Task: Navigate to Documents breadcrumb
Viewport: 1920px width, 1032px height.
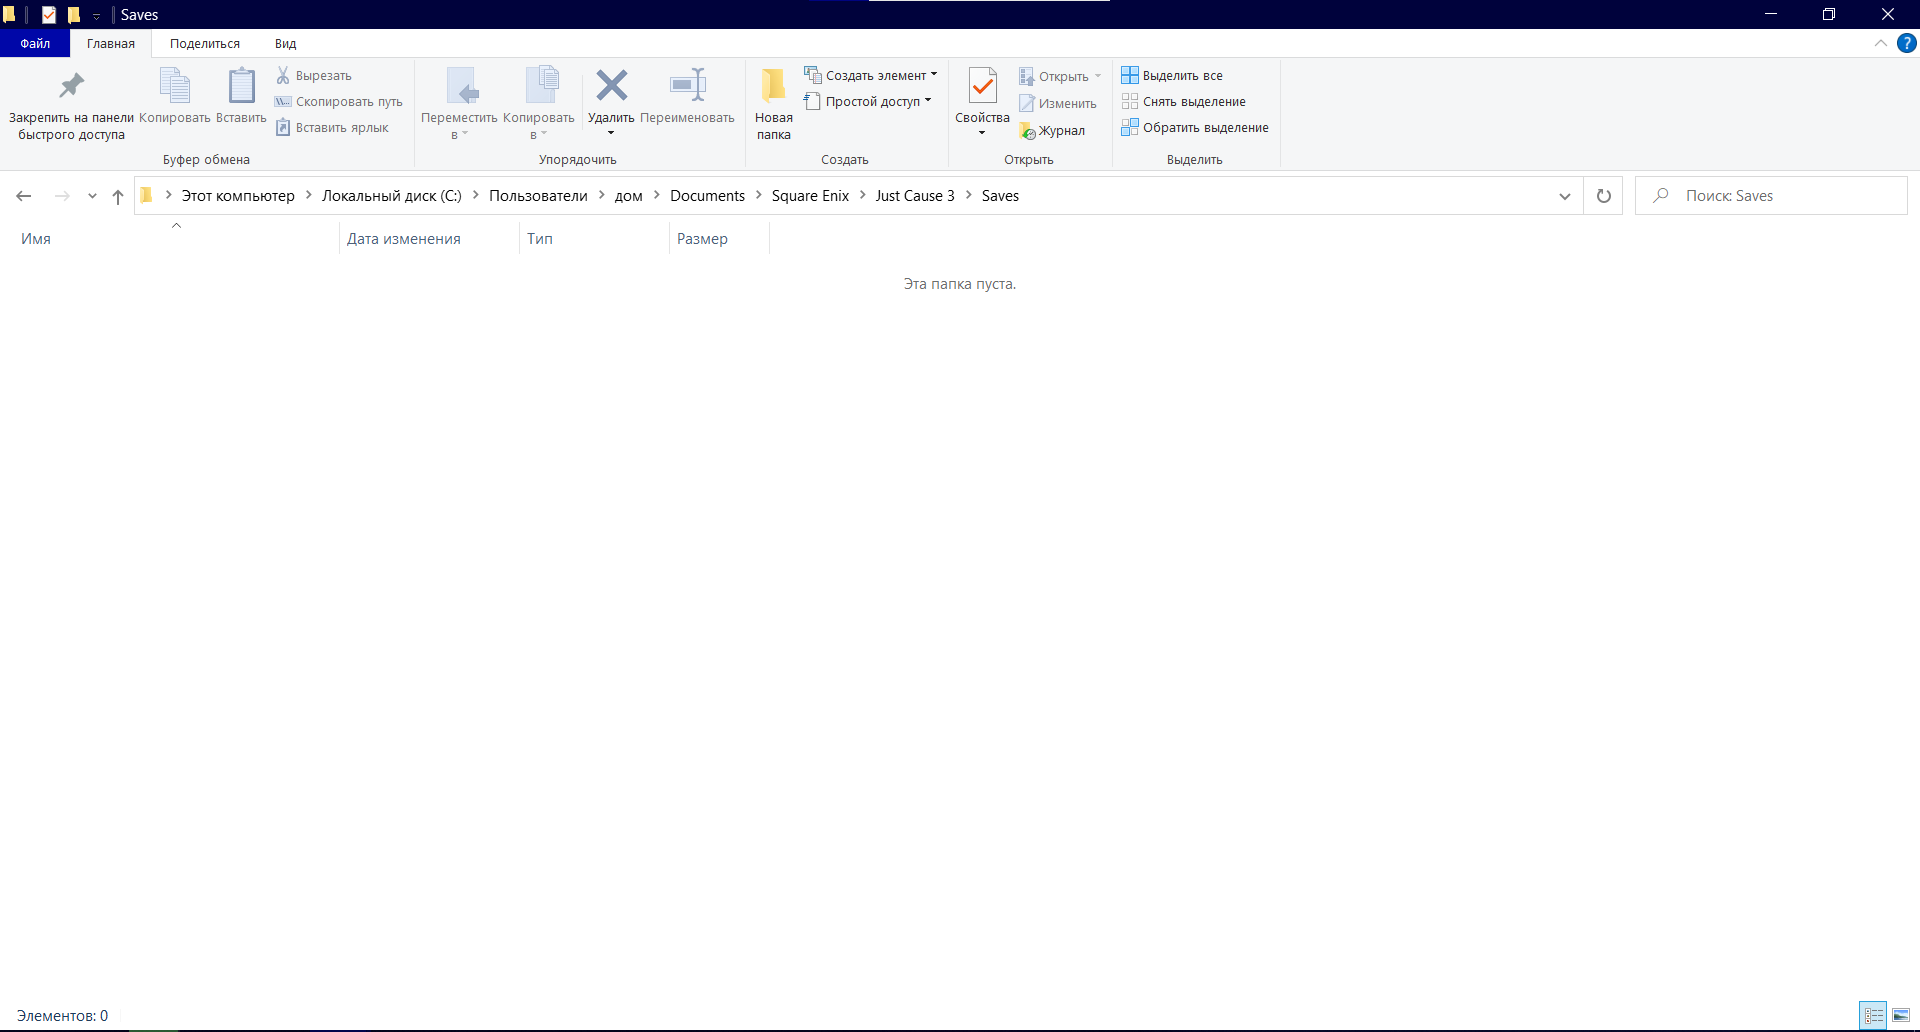Action: [x=708, y=196]
